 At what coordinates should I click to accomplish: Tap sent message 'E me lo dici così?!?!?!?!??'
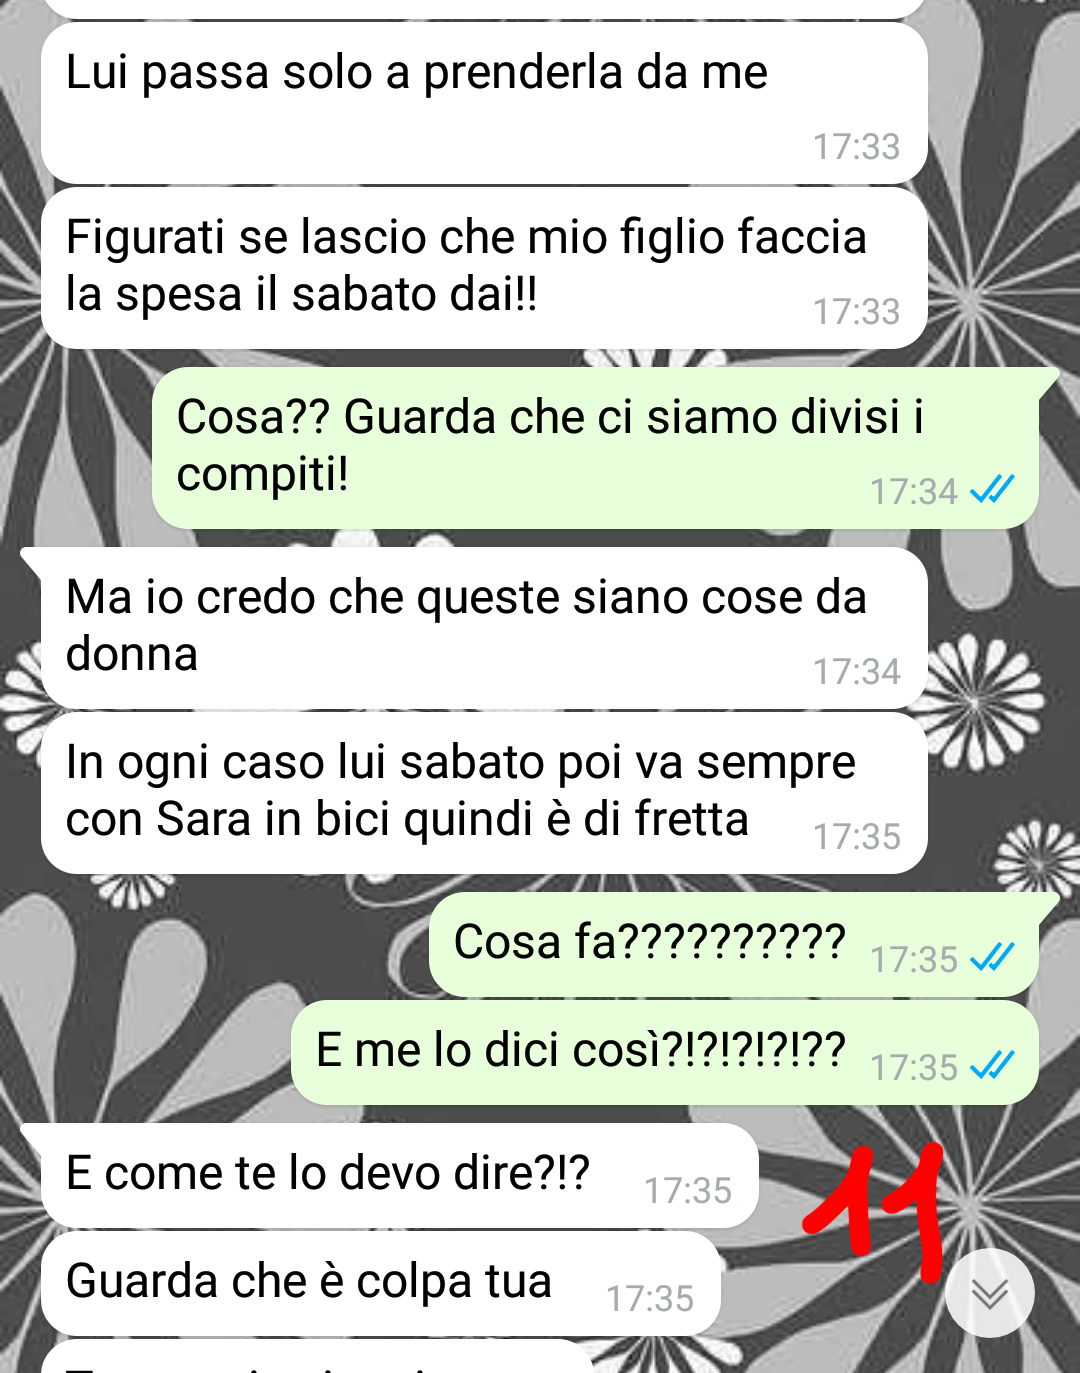(664, 1052)
